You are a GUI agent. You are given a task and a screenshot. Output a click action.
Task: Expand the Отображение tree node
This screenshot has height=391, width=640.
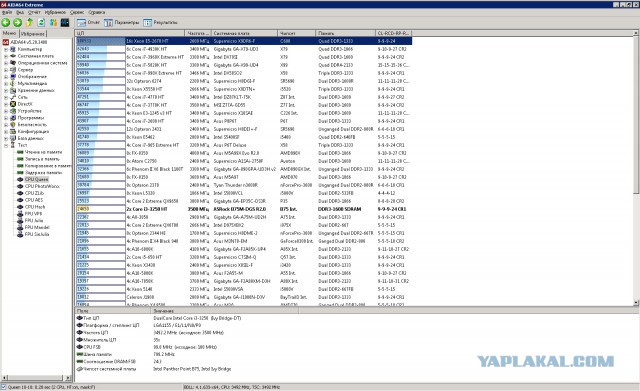6,77
